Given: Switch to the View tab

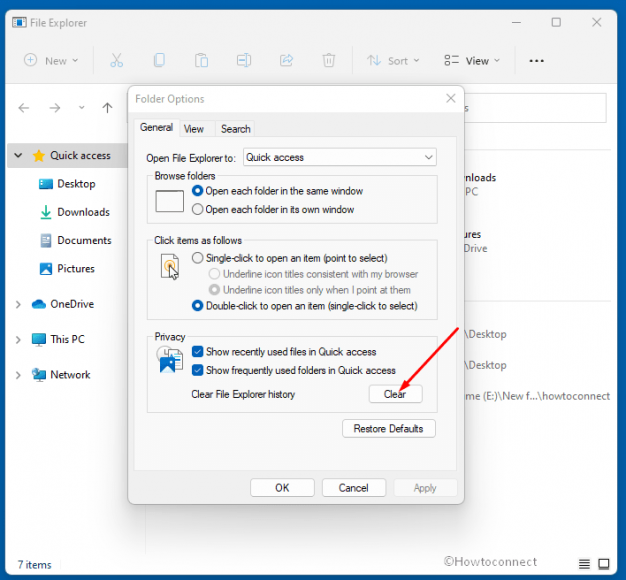Looking at the screenshot, I should [194, 129].
